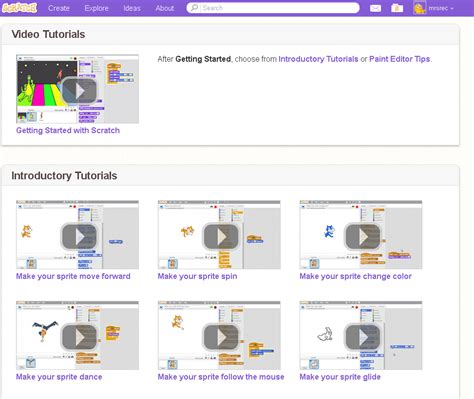Click the user avatar icon in the navbar
The height and width of the screenshot is (399, 474).
420,8
